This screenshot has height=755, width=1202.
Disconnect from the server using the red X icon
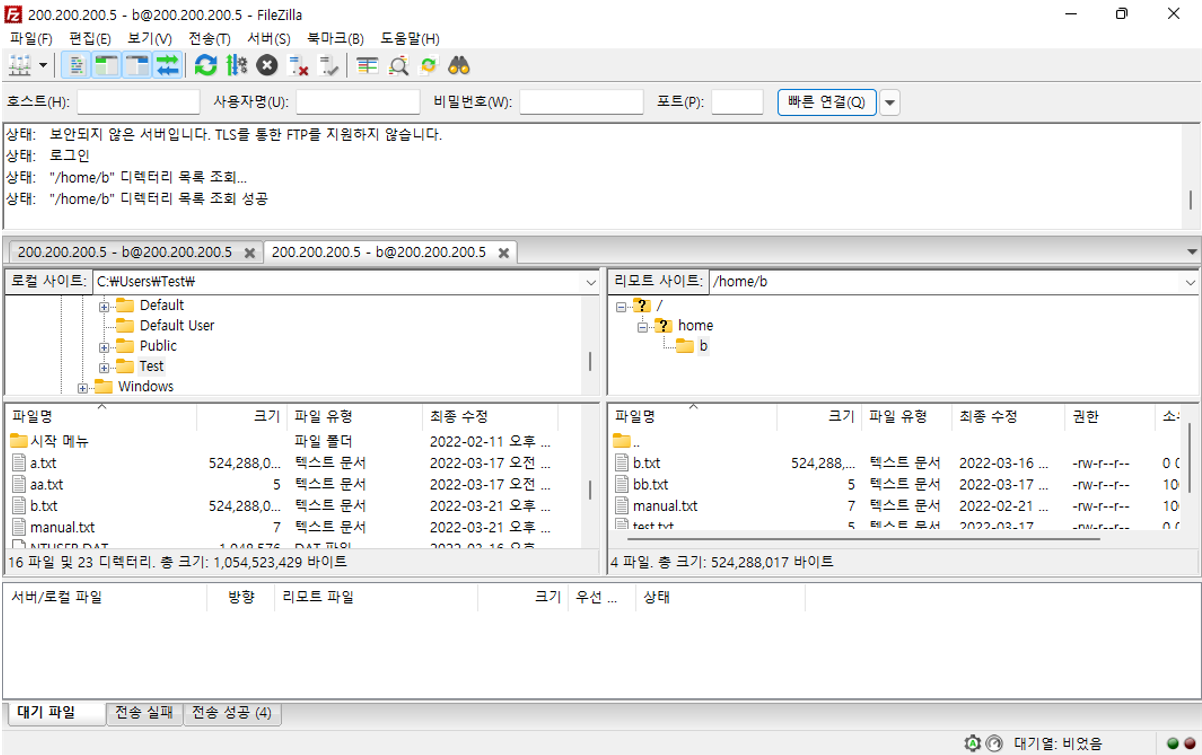click(x=298, y=66)
